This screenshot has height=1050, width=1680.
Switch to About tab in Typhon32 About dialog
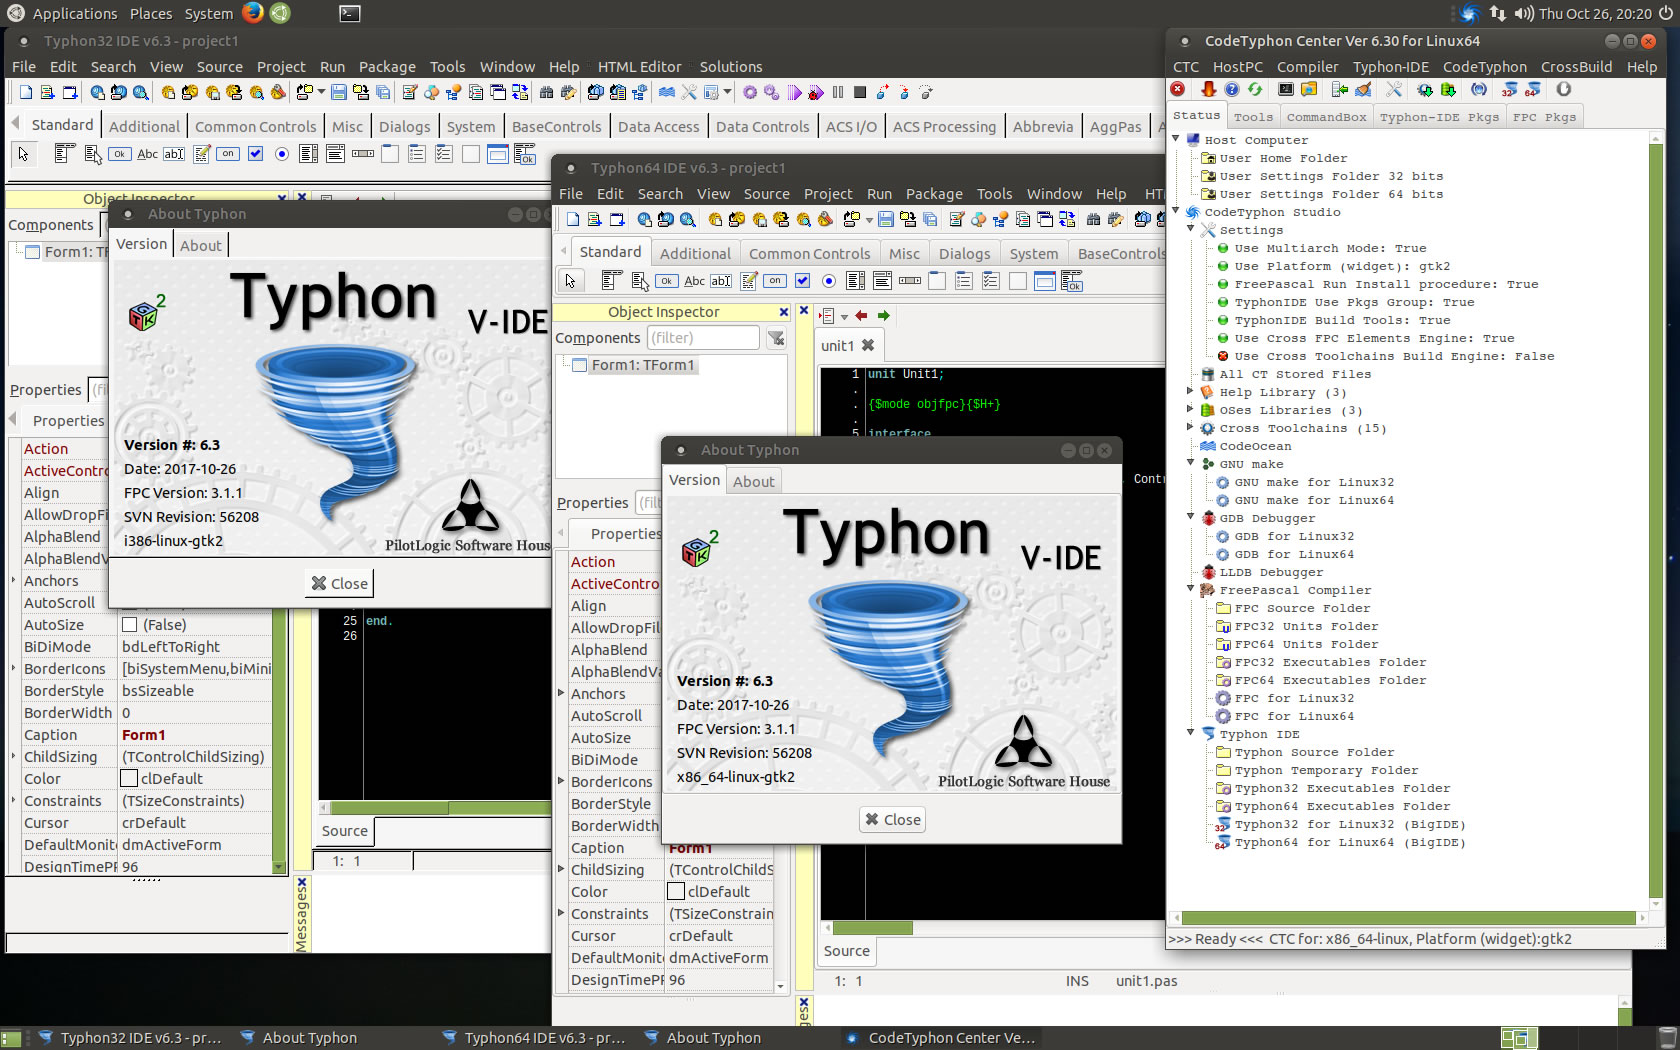point(201,245)
